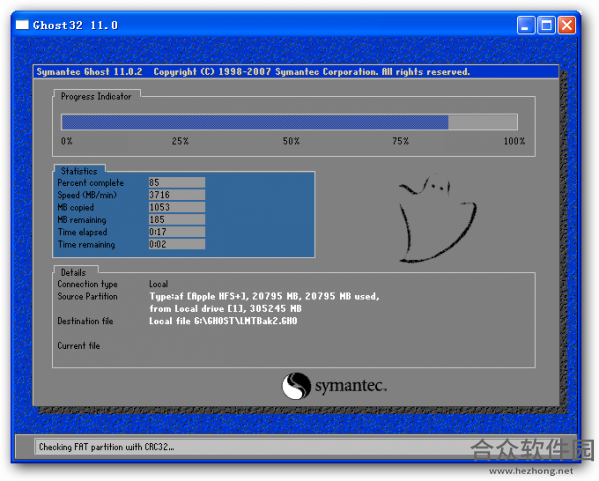Click the Ghost mascot drawing

(x=437, y=219)
